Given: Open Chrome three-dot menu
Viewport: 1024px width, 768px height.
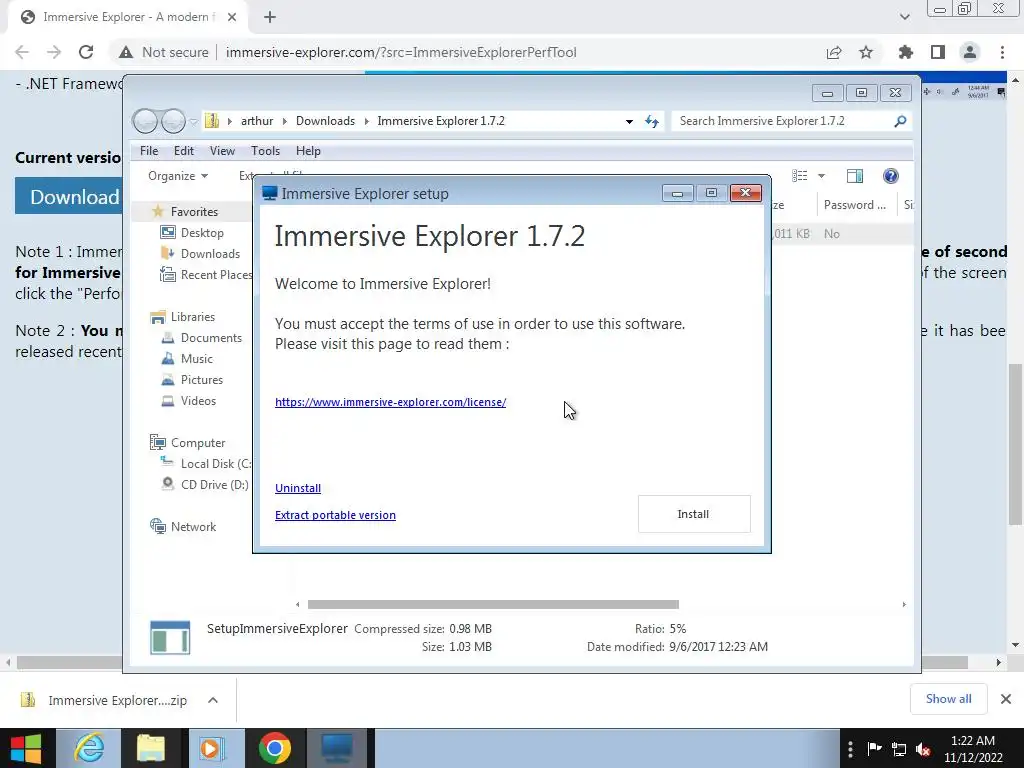Looking at the screenshot, I should pyautogui.click(x=1002, y=52).
